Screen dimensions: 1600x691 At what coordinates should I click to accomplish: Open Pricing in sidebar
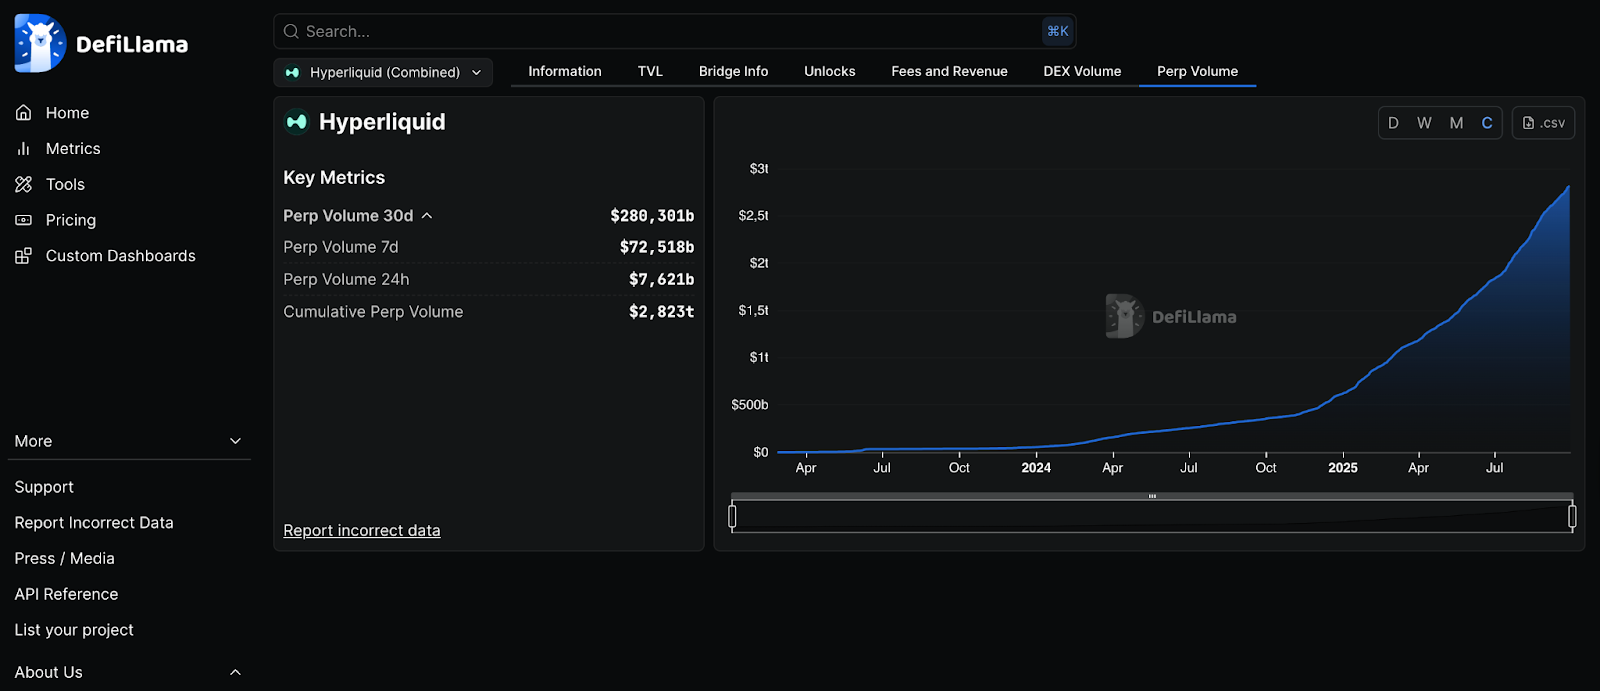[71, 220]
